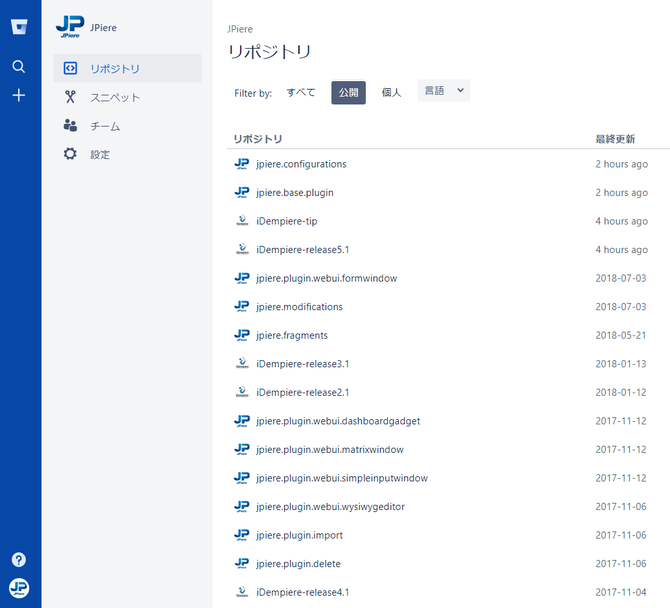Open the help question mark icon

[x=19, y=559]
